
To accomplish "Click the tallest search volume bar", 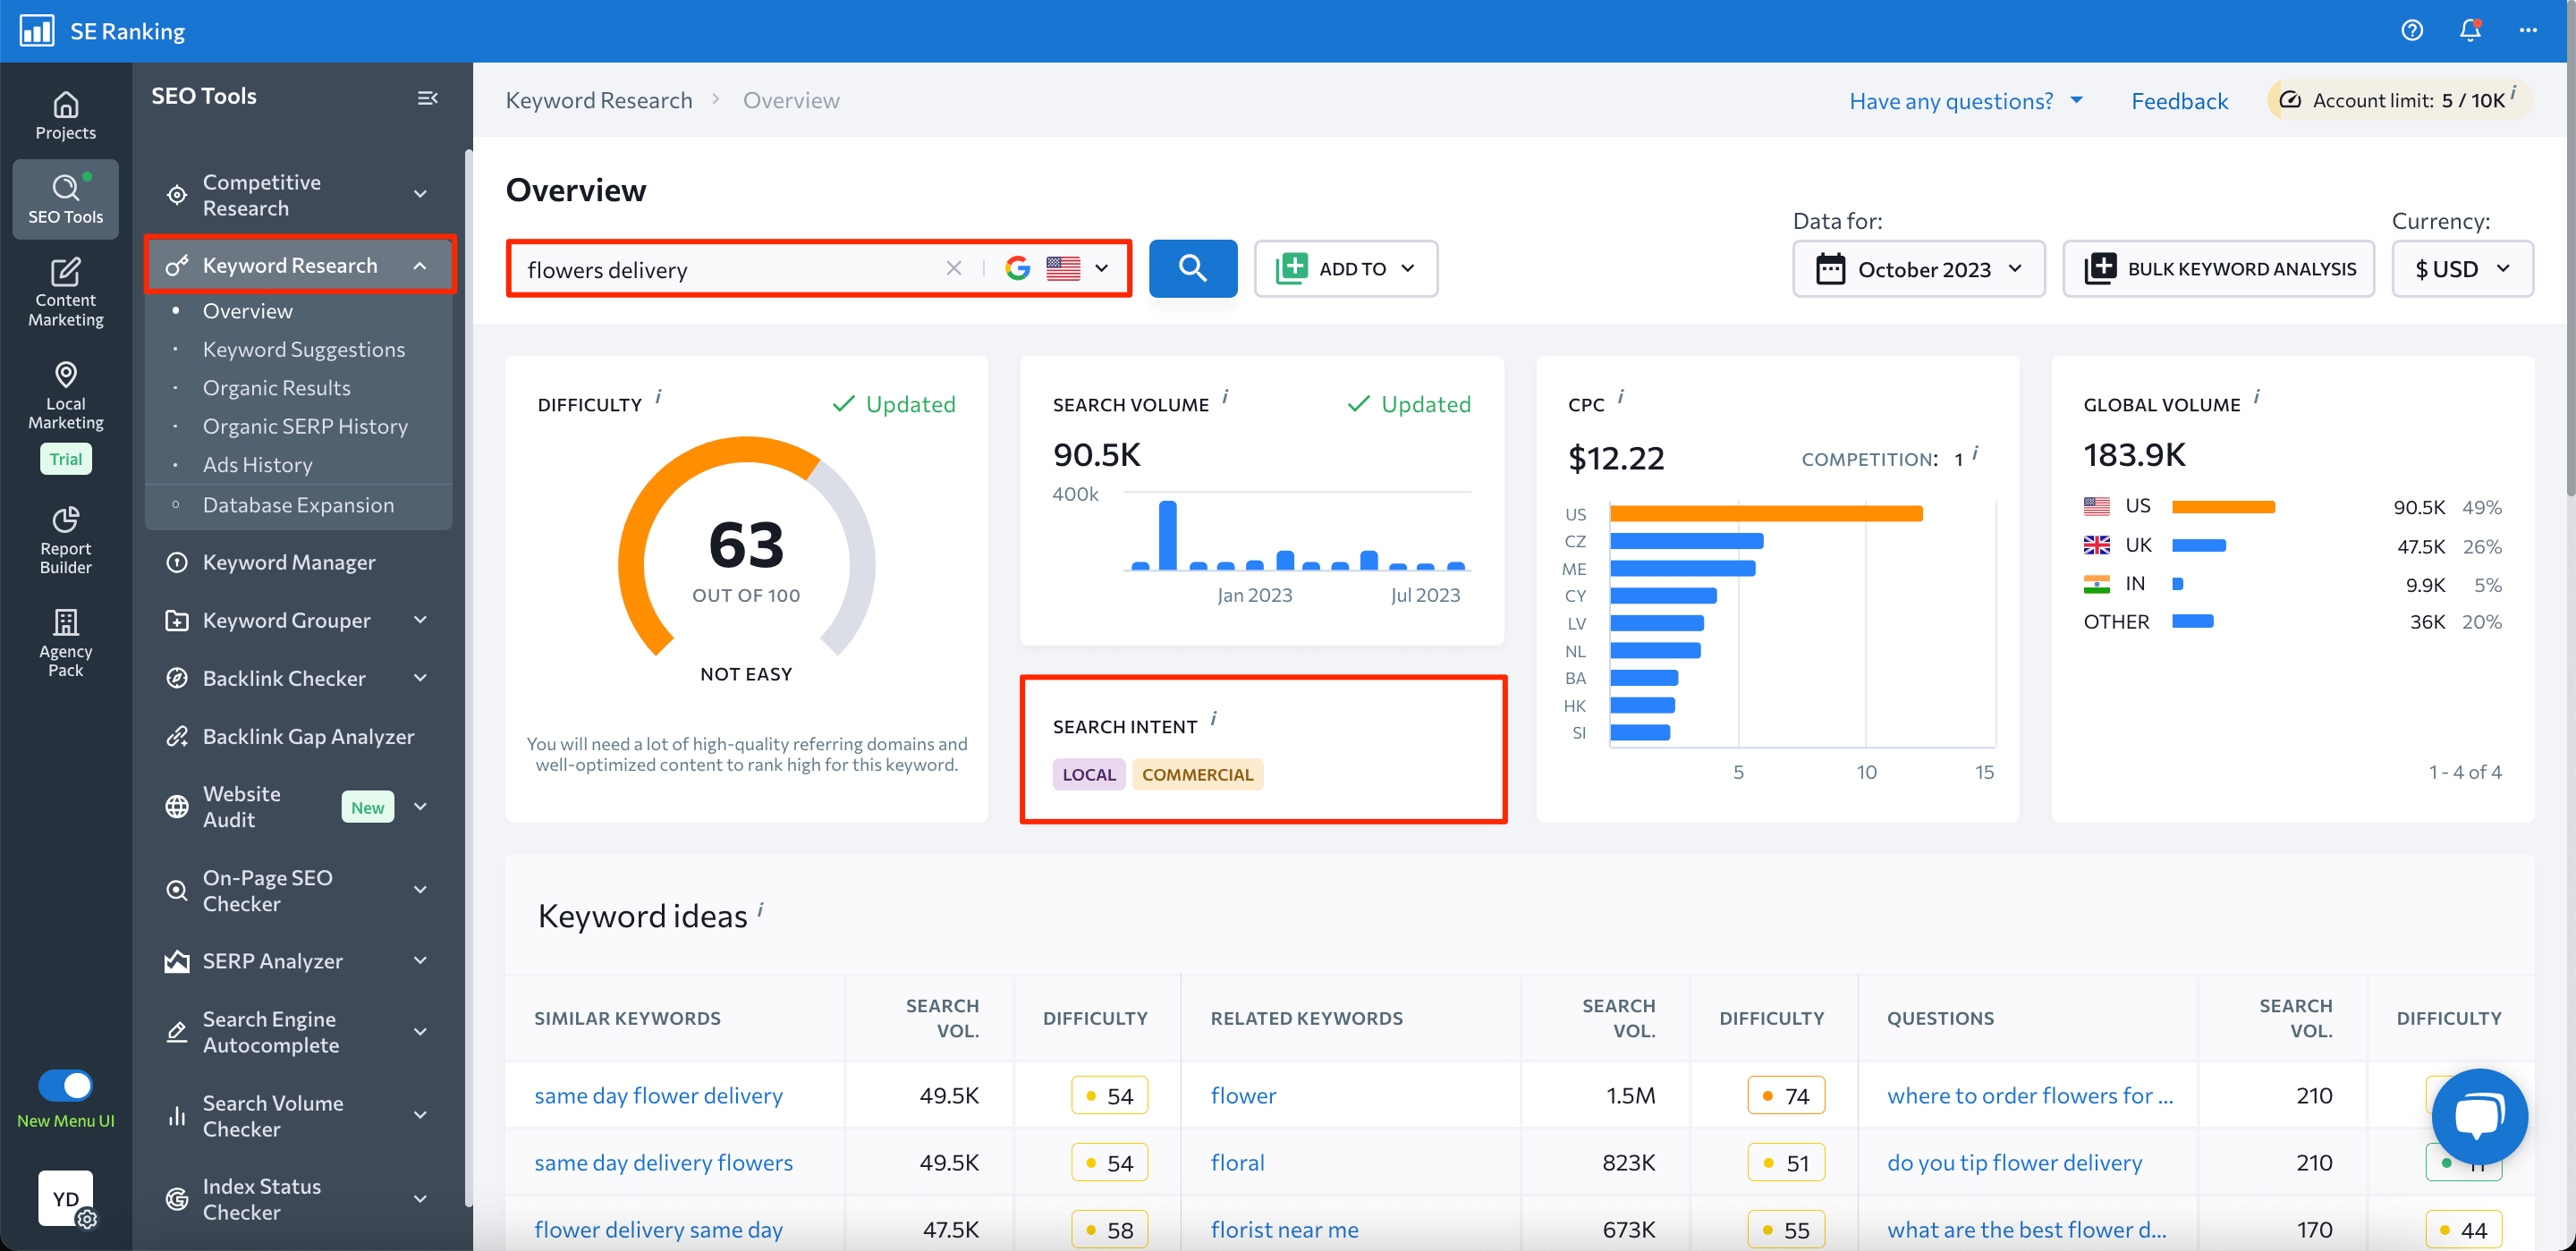I will [1167, 535].
